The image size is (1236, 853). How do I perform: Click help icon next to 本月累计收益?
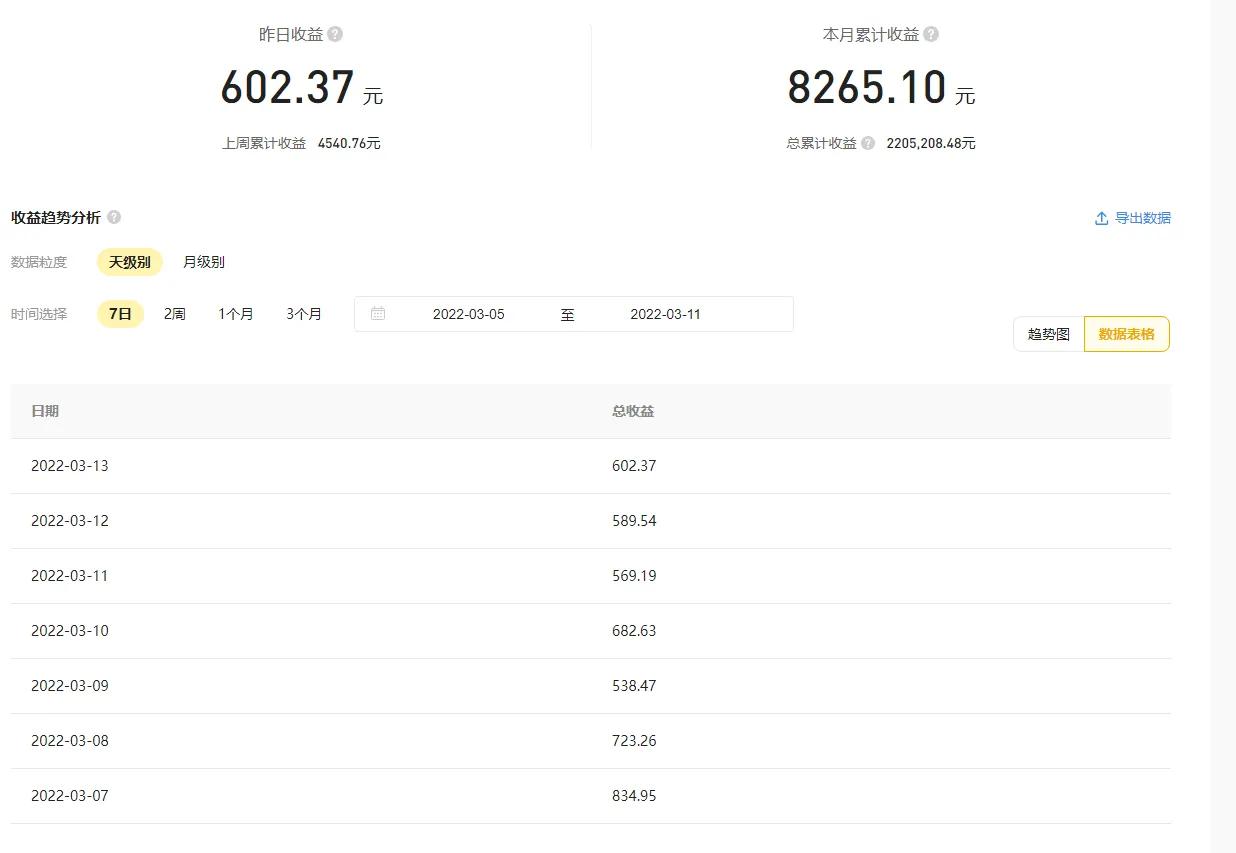click(x=931, y=34)
